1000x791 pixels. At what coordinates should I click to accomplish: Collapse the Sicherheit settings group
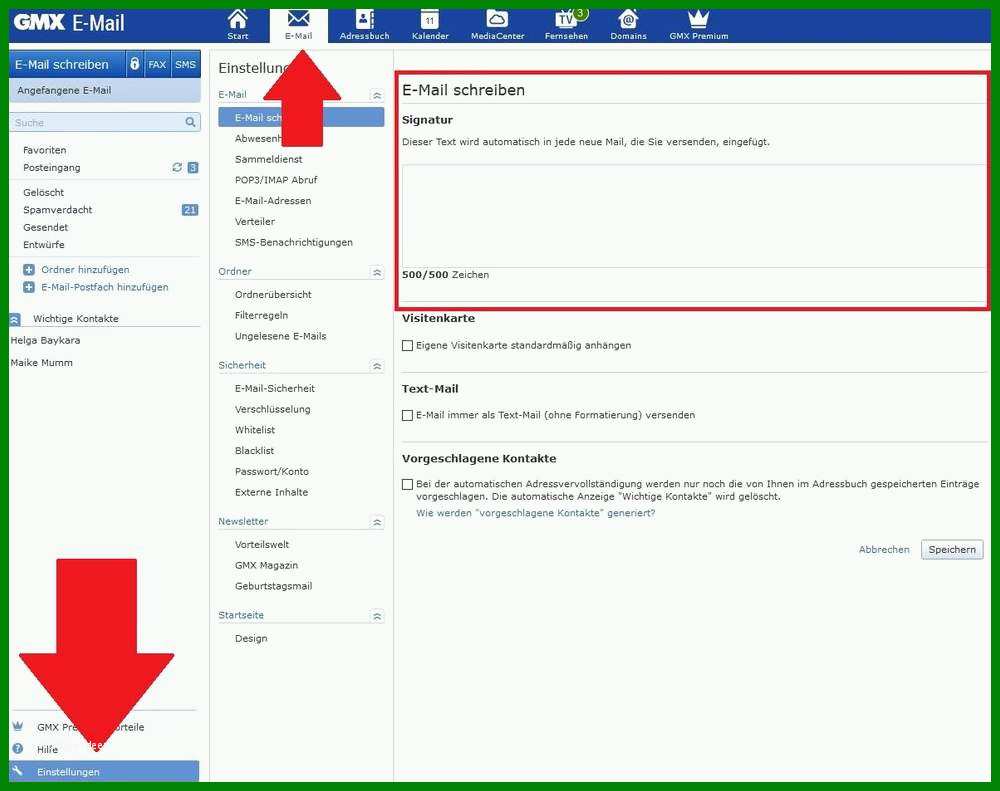point(377,366)
